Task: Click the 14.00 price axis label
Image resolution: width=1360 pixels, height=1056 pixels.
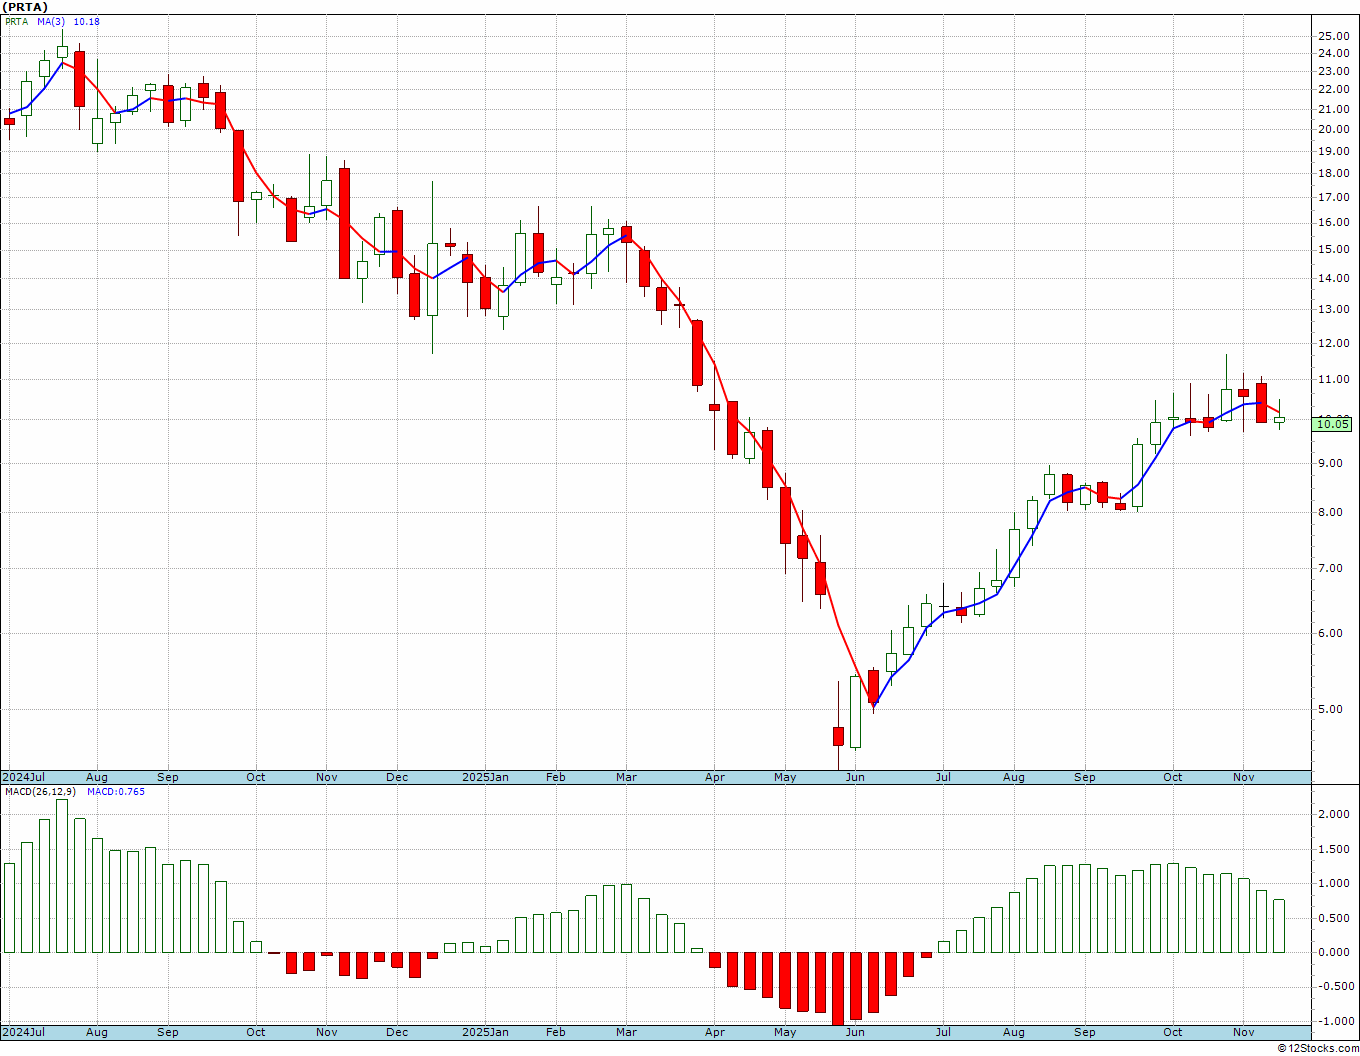Action: [1334, 279]
